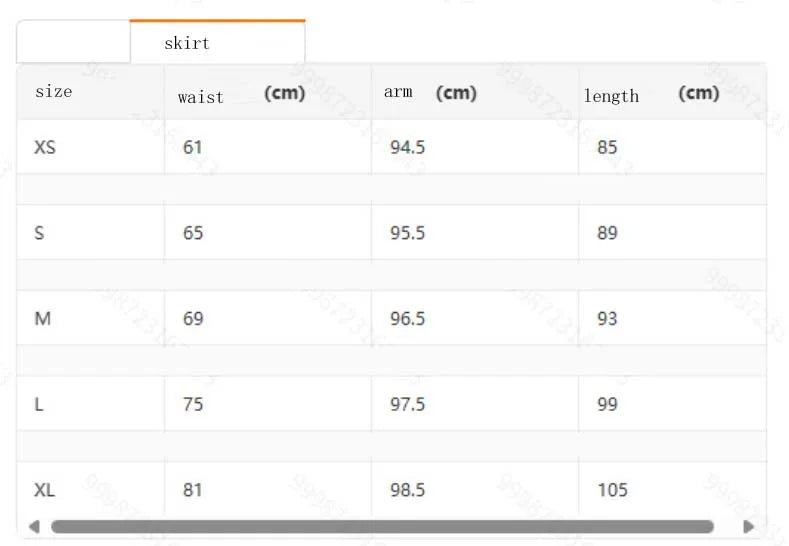The image size is (789, 546).
Task: Click the waist value 61 cell
Action: point(193,148)
